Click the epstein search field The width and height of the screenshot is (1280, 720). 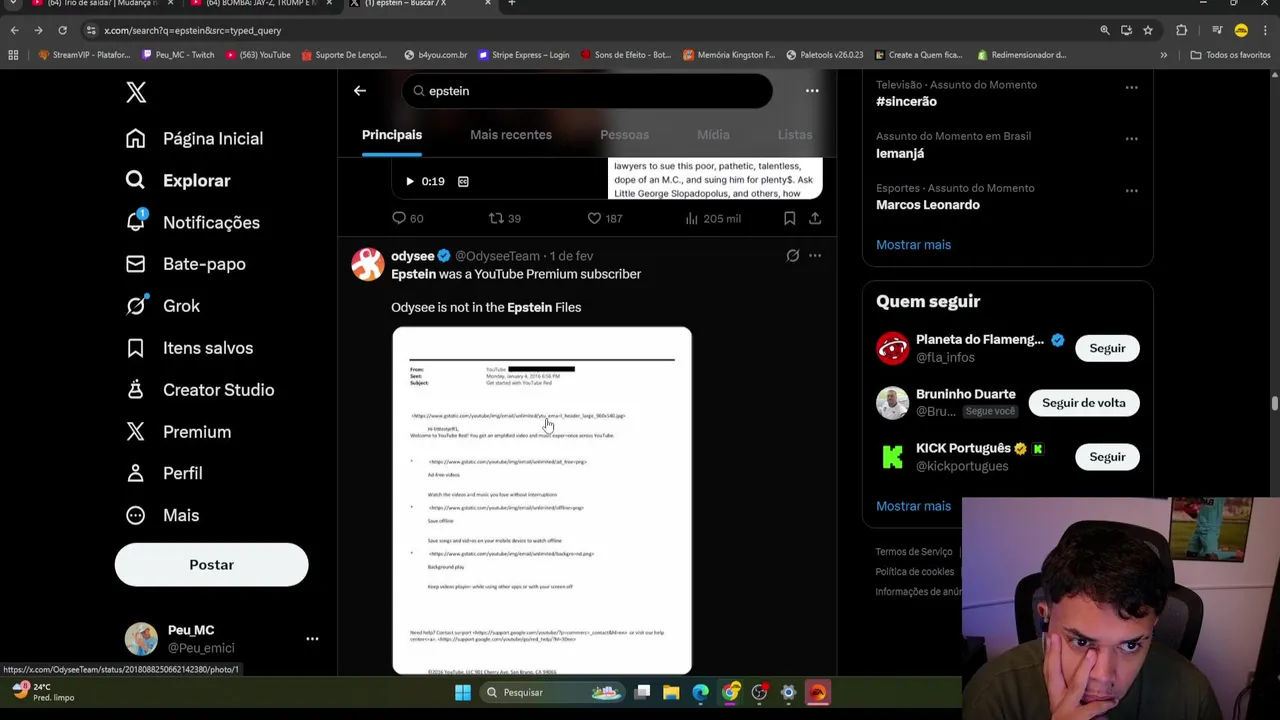click(x=587, y=91)
